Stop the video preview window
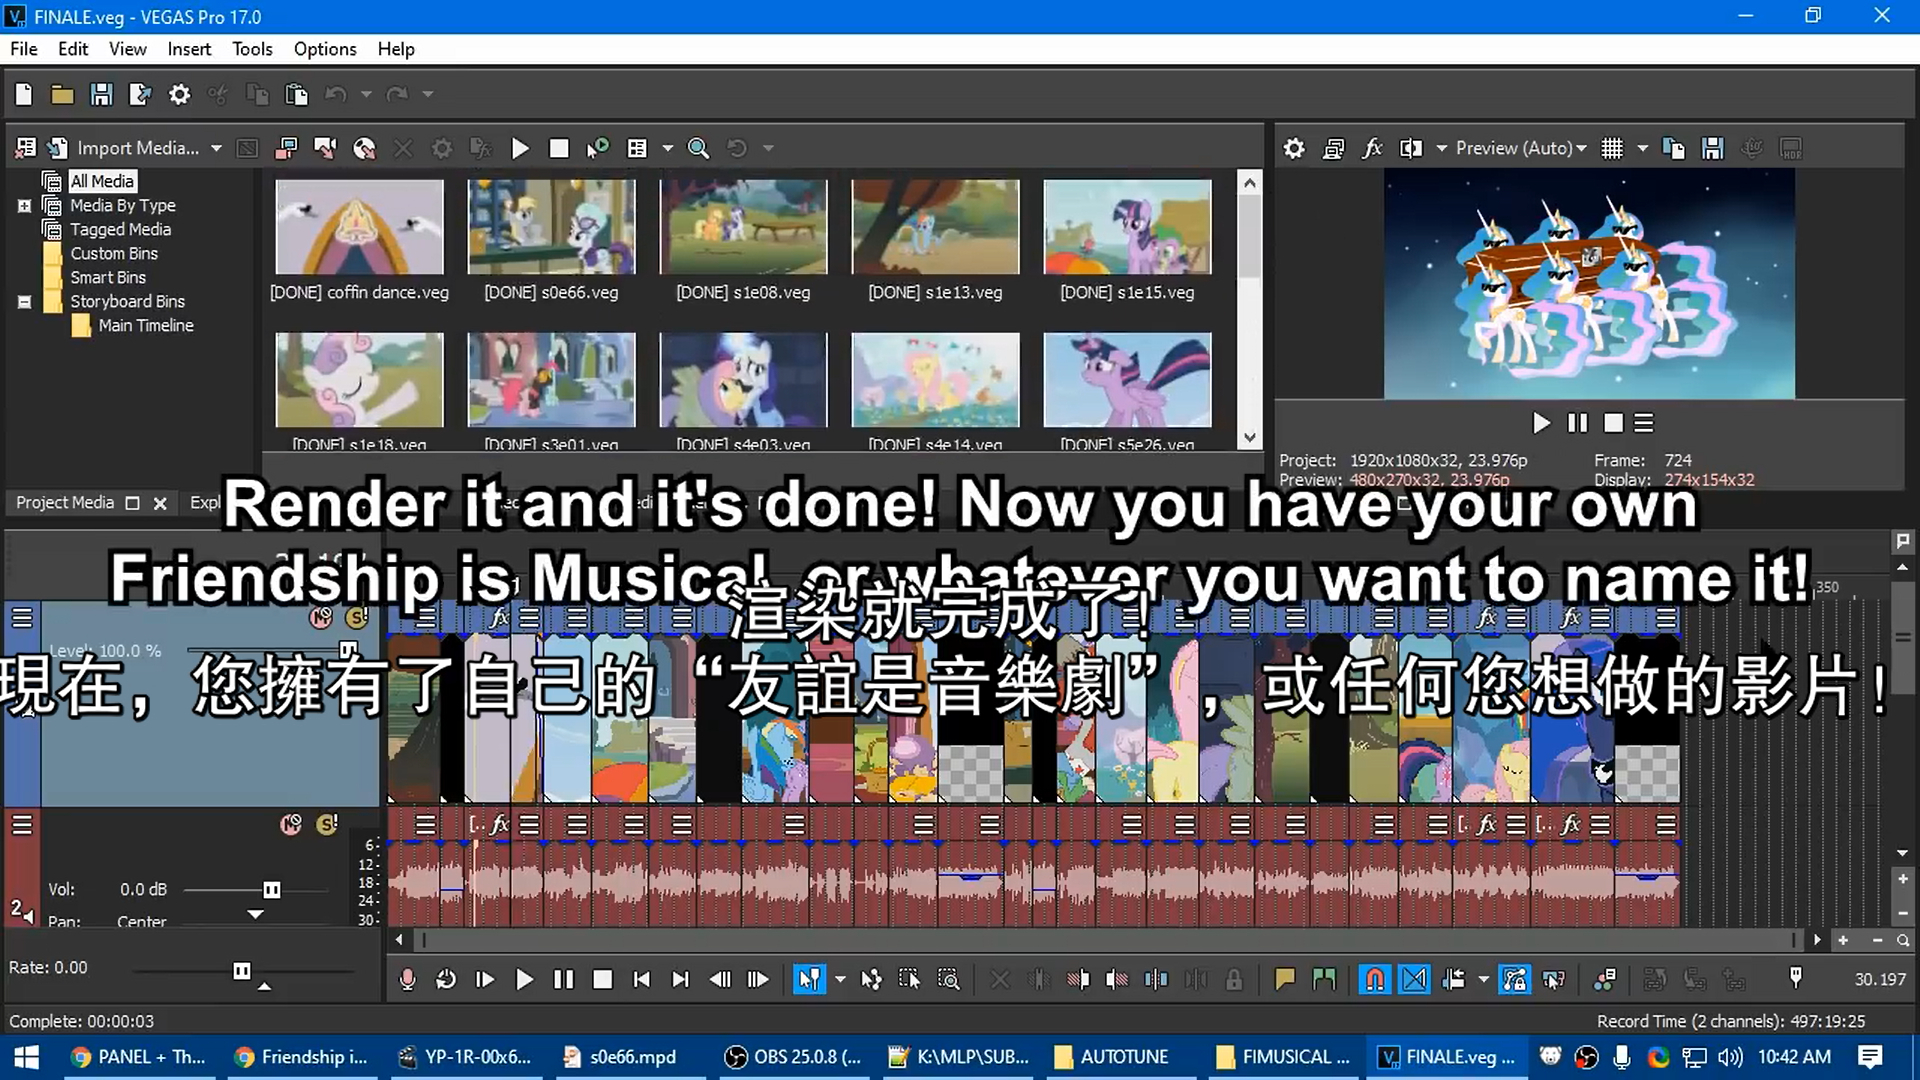This screenshot has width=1920, height=1080. pos(1613,423)
